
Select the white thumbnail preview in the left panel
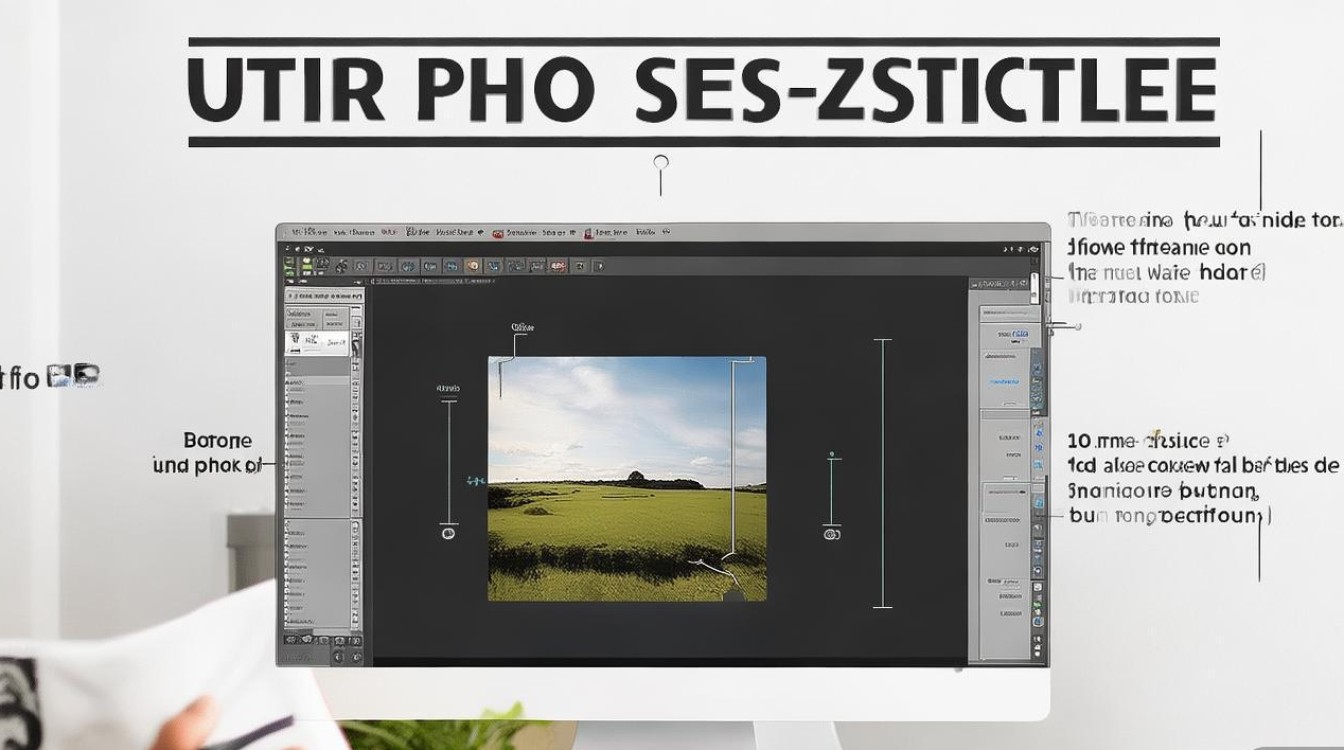317,343
